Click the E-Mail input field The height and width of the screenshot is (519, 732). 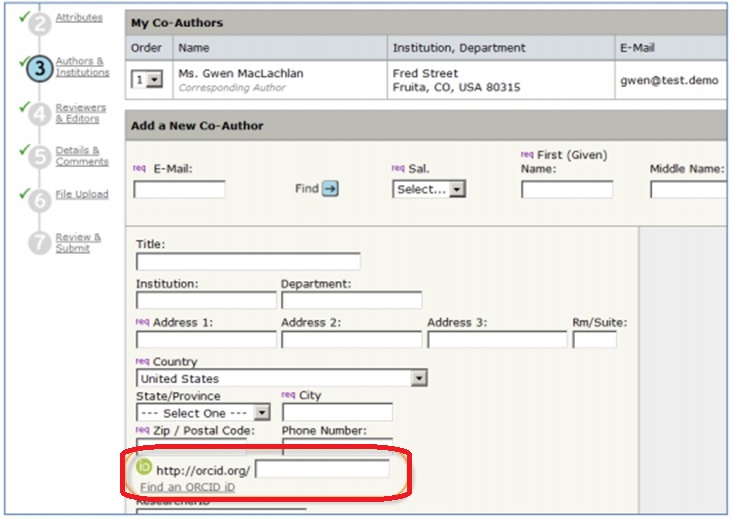point(179,189)
